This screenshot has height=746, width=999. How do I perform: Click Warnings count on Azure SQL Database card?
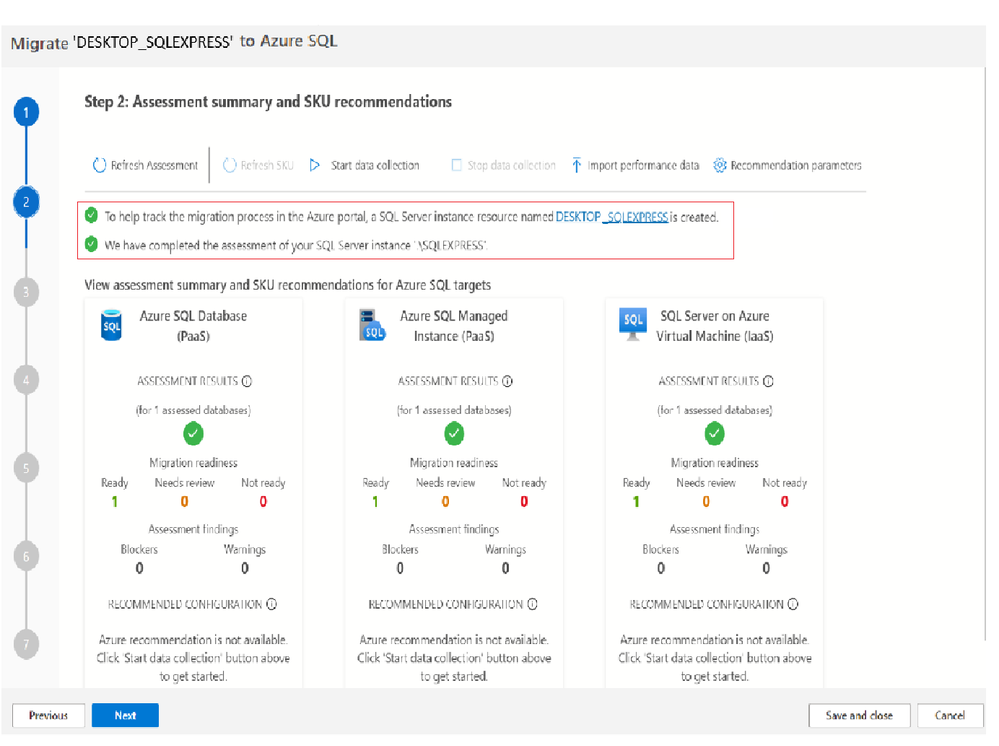click(245, 569)
